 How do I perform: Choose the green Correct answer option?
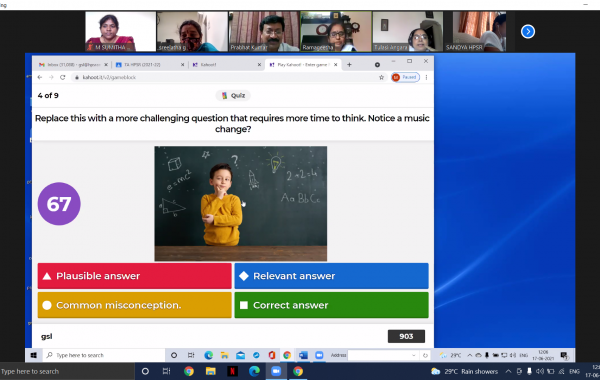[x=331, y=305]
